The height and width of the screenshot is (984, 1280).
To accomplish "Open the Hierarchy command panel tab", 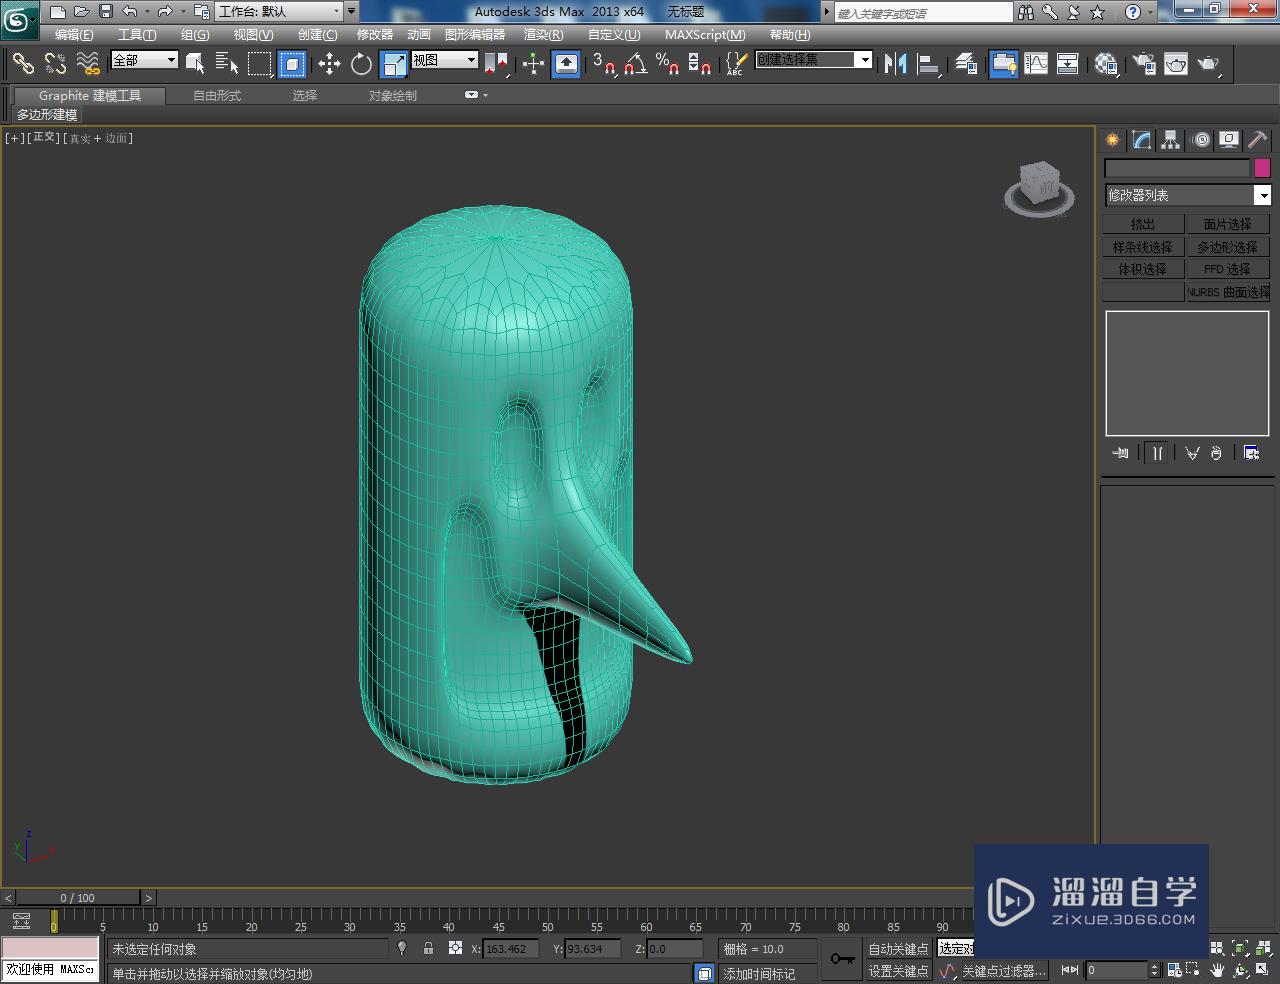I will point(1170,140).
